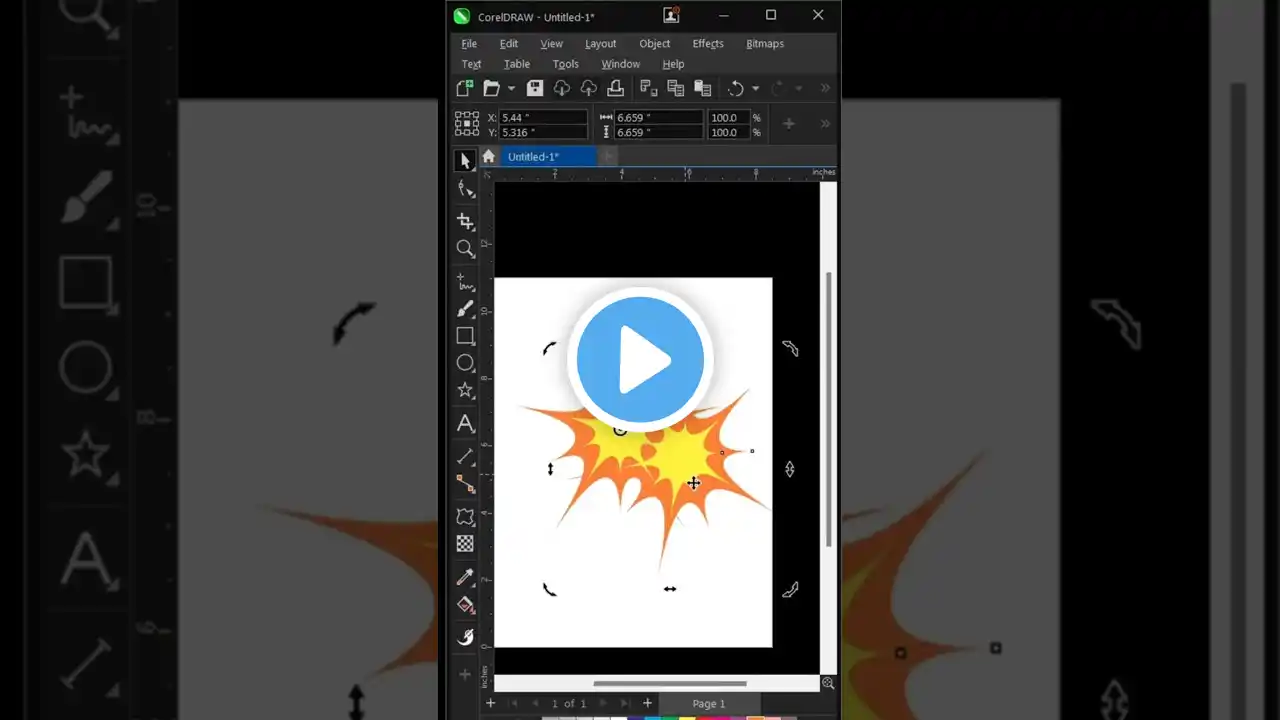Select the Rectangle tool
1280x720 pixels.
point(465,336)
